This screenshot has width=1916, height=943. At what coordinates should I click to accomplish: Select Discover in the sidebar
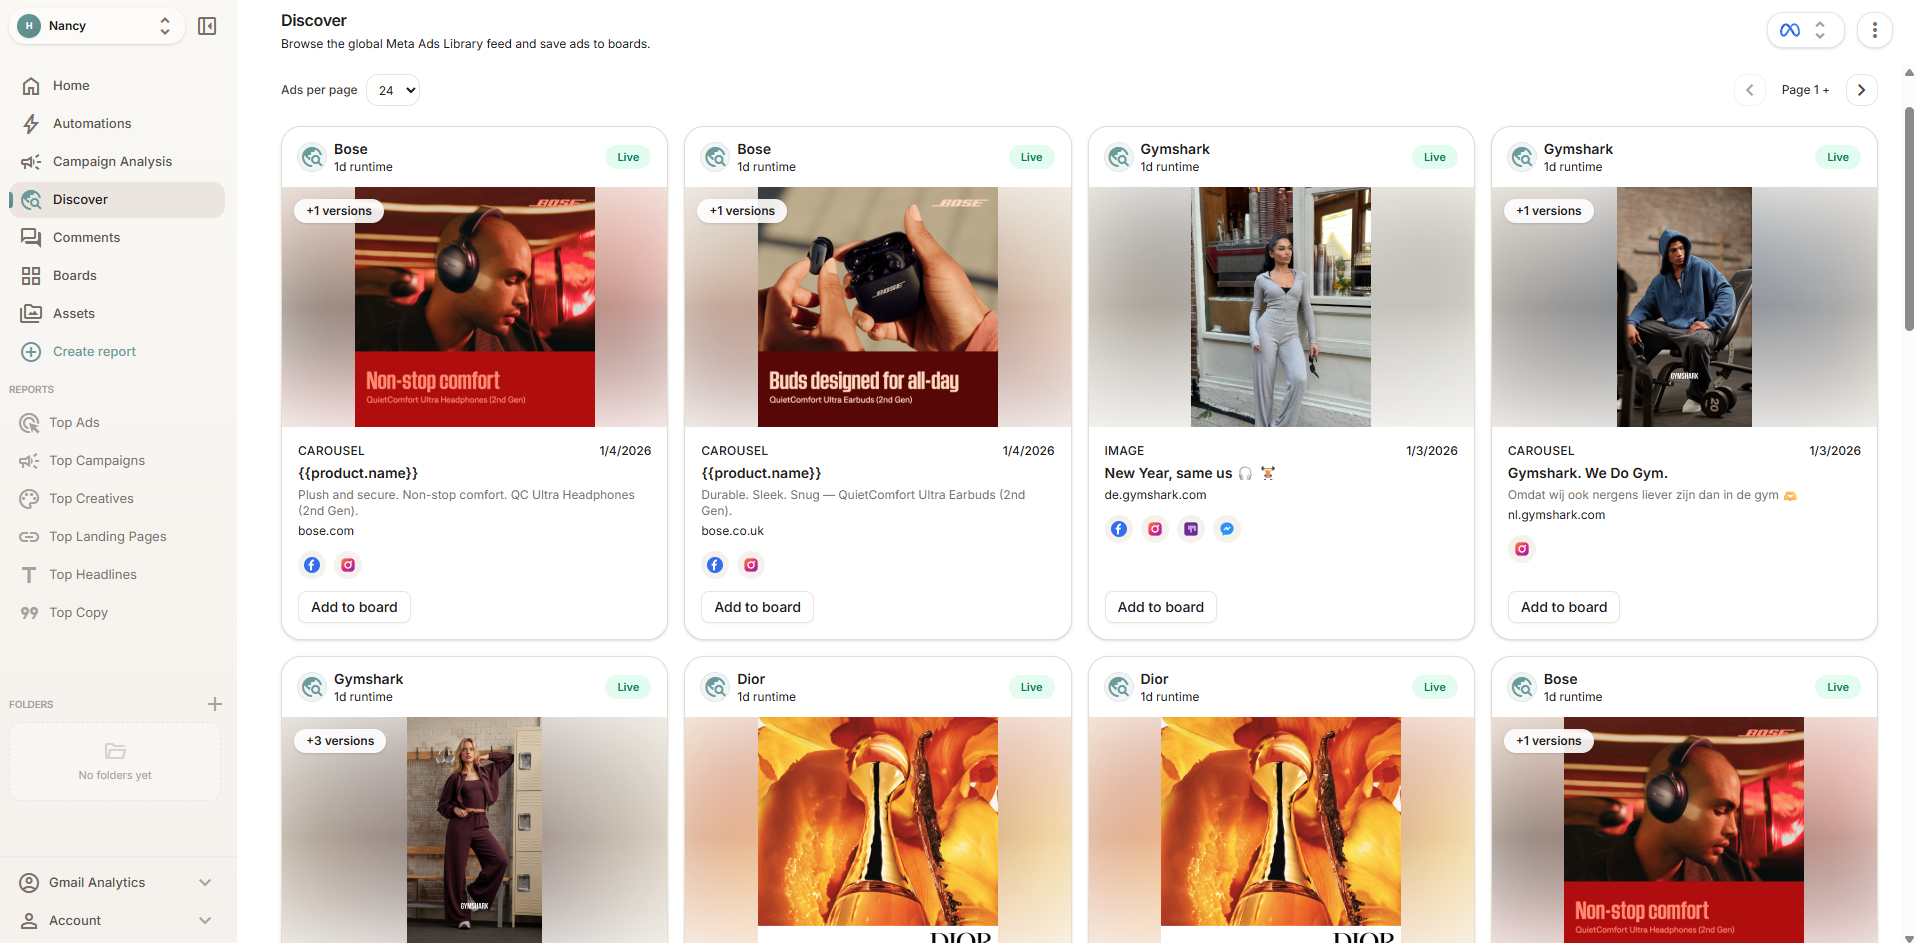[x=81, y=199]
